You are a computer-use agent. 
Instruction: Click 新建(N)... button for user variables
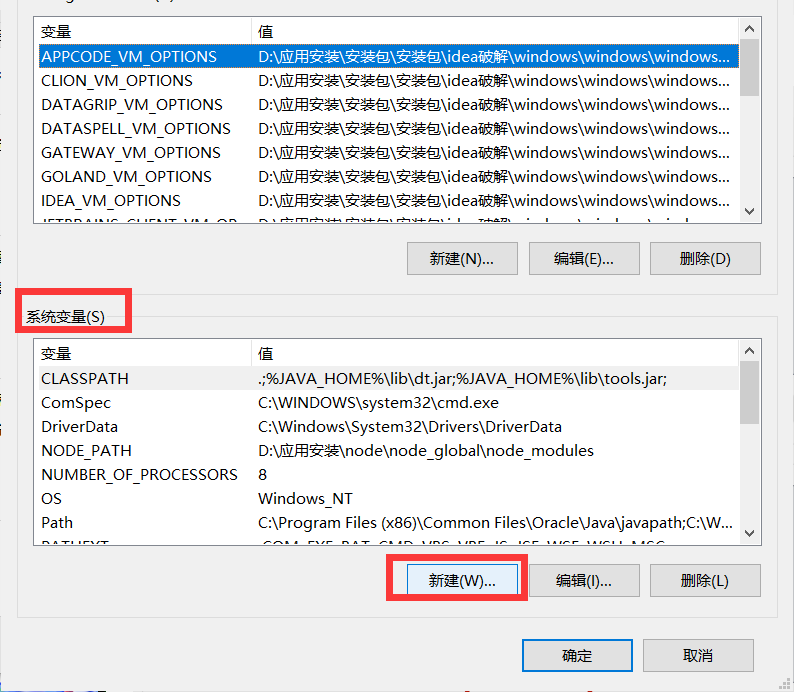click(x=462, y=259)
